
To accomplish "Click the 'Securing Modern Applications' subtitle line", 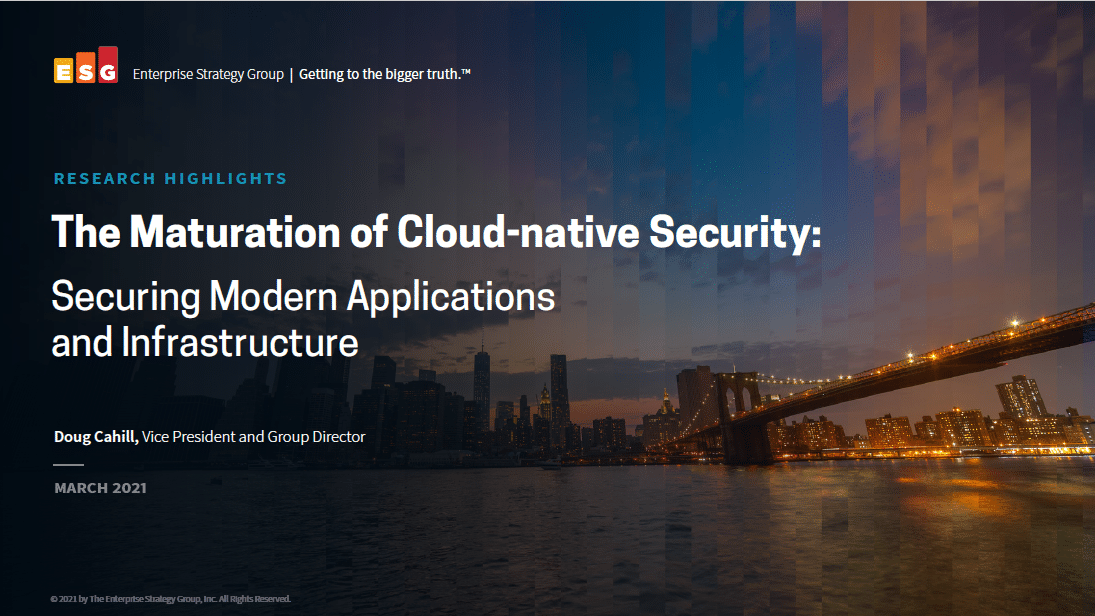I will (x=303, y=297).
